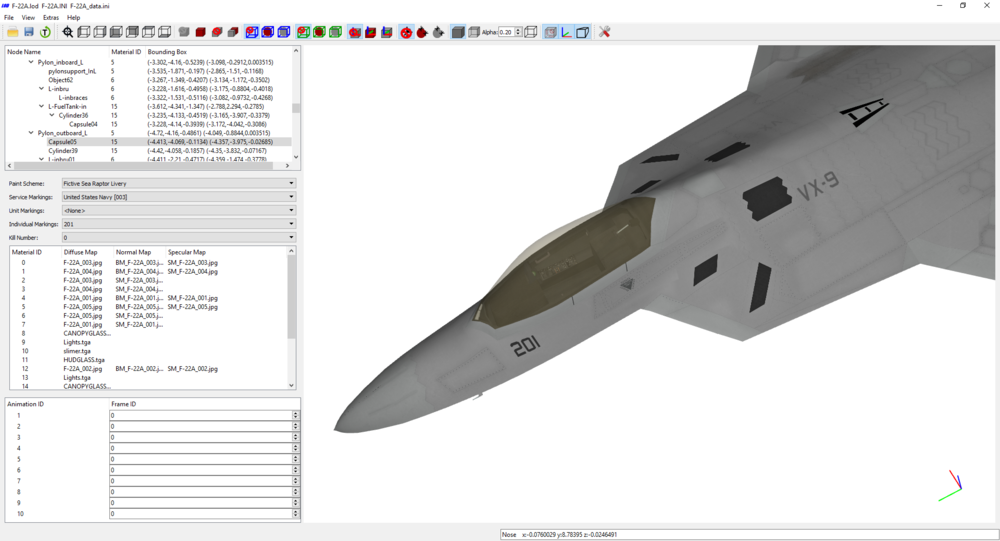Select the cube view icon right of magnifier
The image size is (1000, 541).
click(x=84, y=32)
